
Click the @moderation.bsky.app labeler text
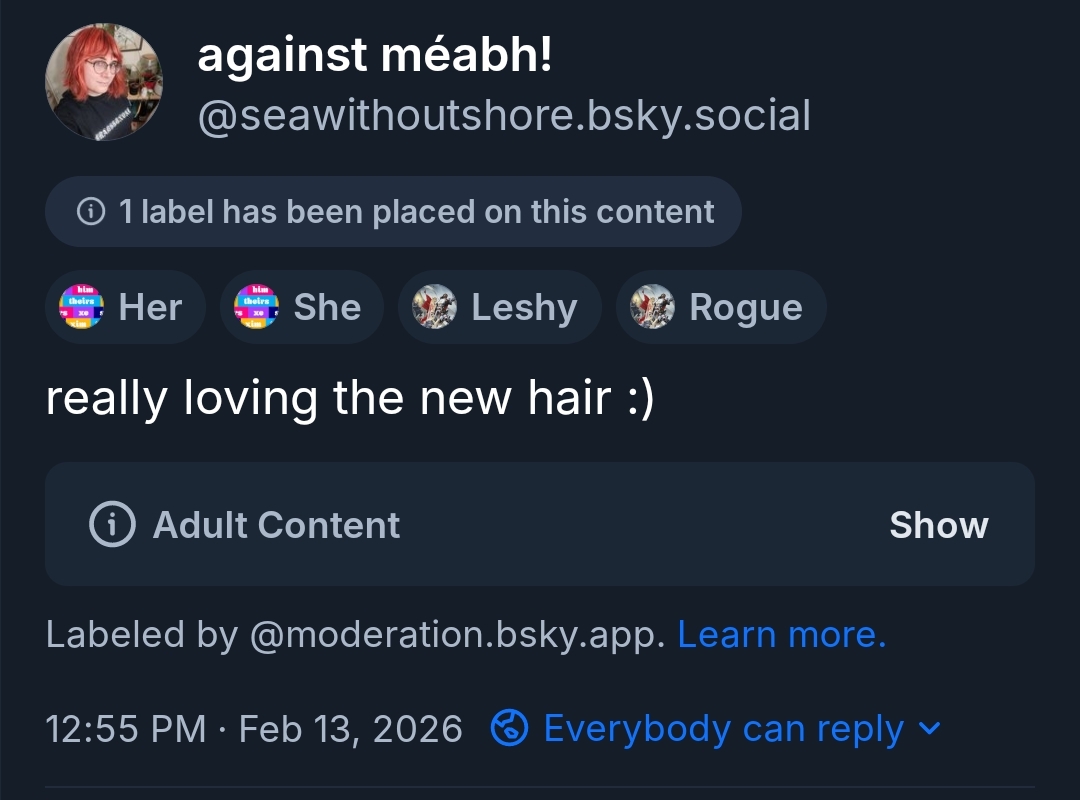[456, 634]
